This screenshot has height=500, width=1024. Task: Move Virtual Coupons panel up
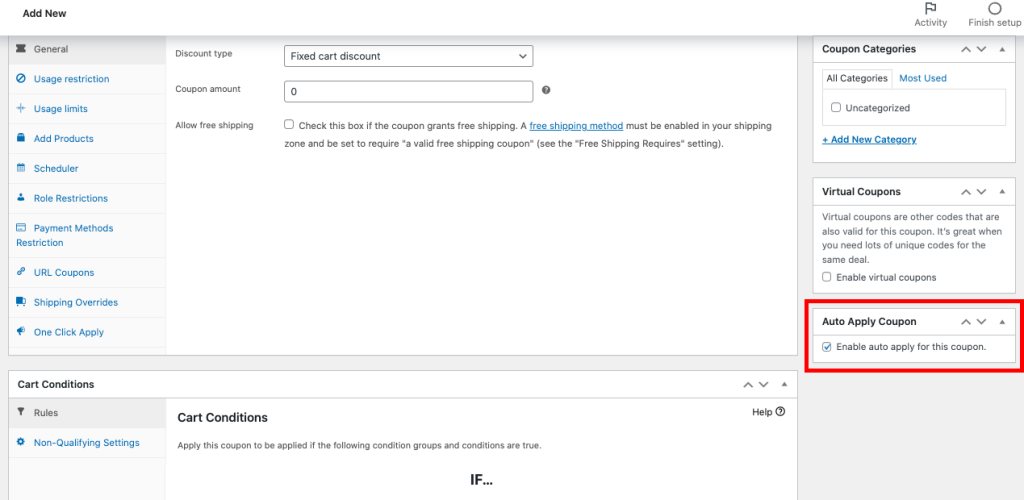click(965, 192)
